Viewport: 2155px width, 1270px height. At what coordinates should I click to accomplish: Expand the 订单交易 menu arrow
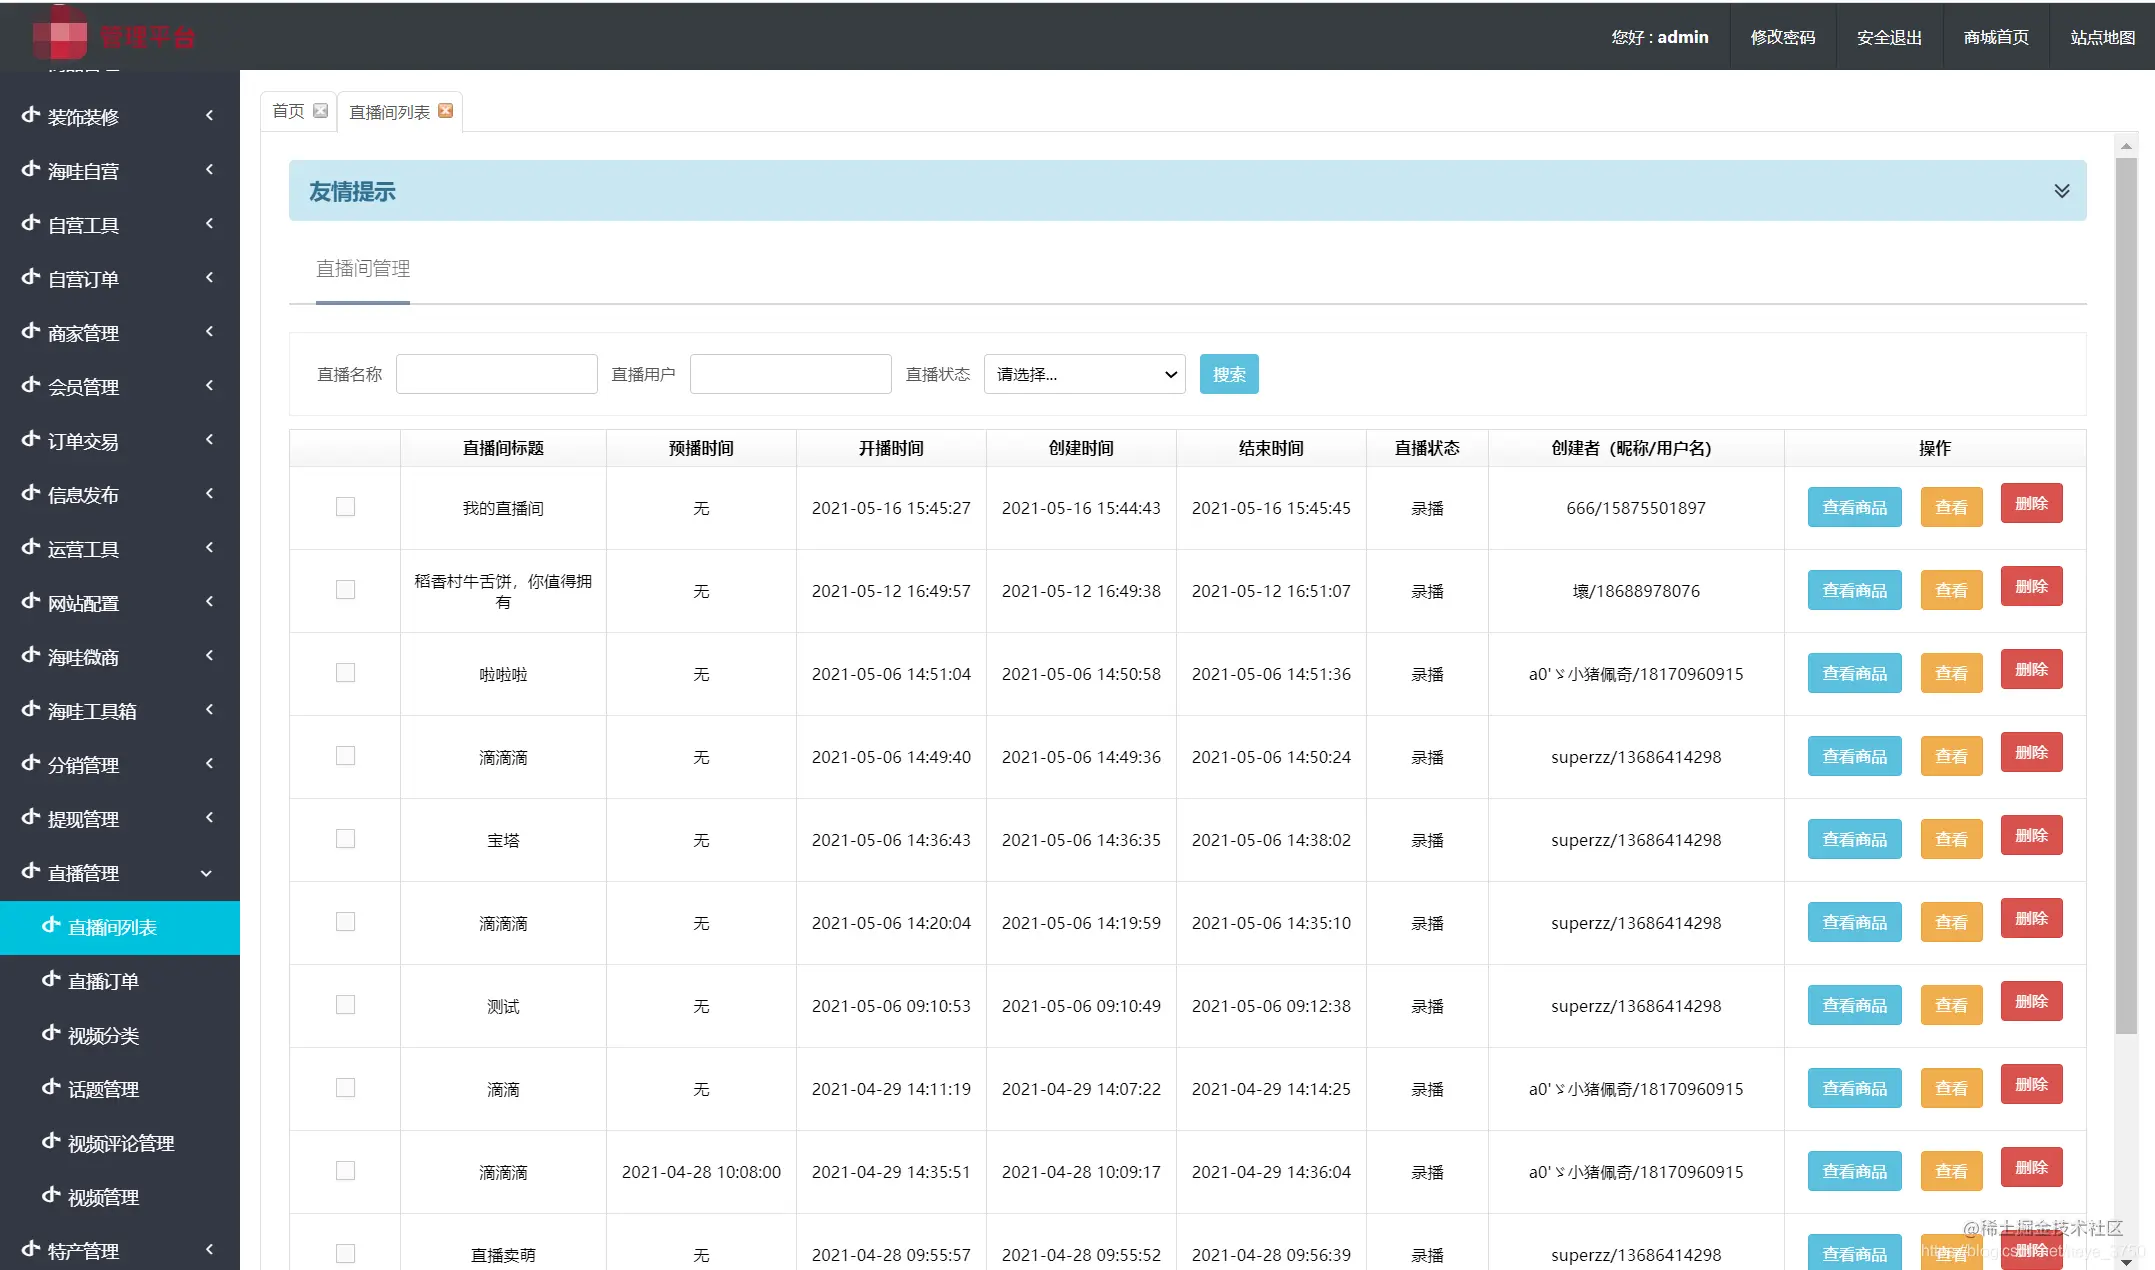209,439
